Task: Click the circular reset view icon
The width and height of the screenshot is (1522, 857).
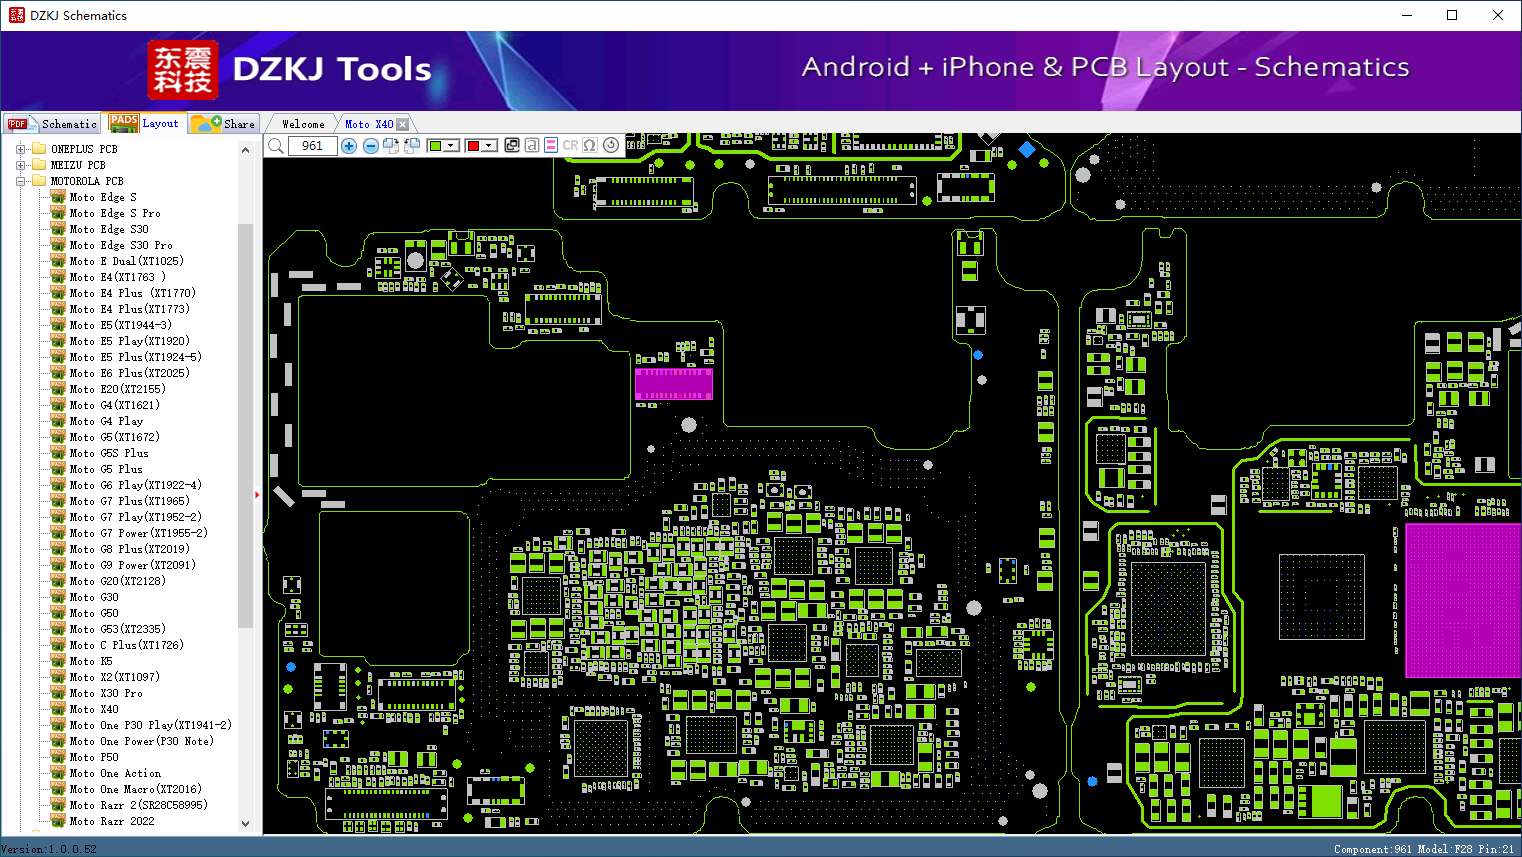Action: 610,145
